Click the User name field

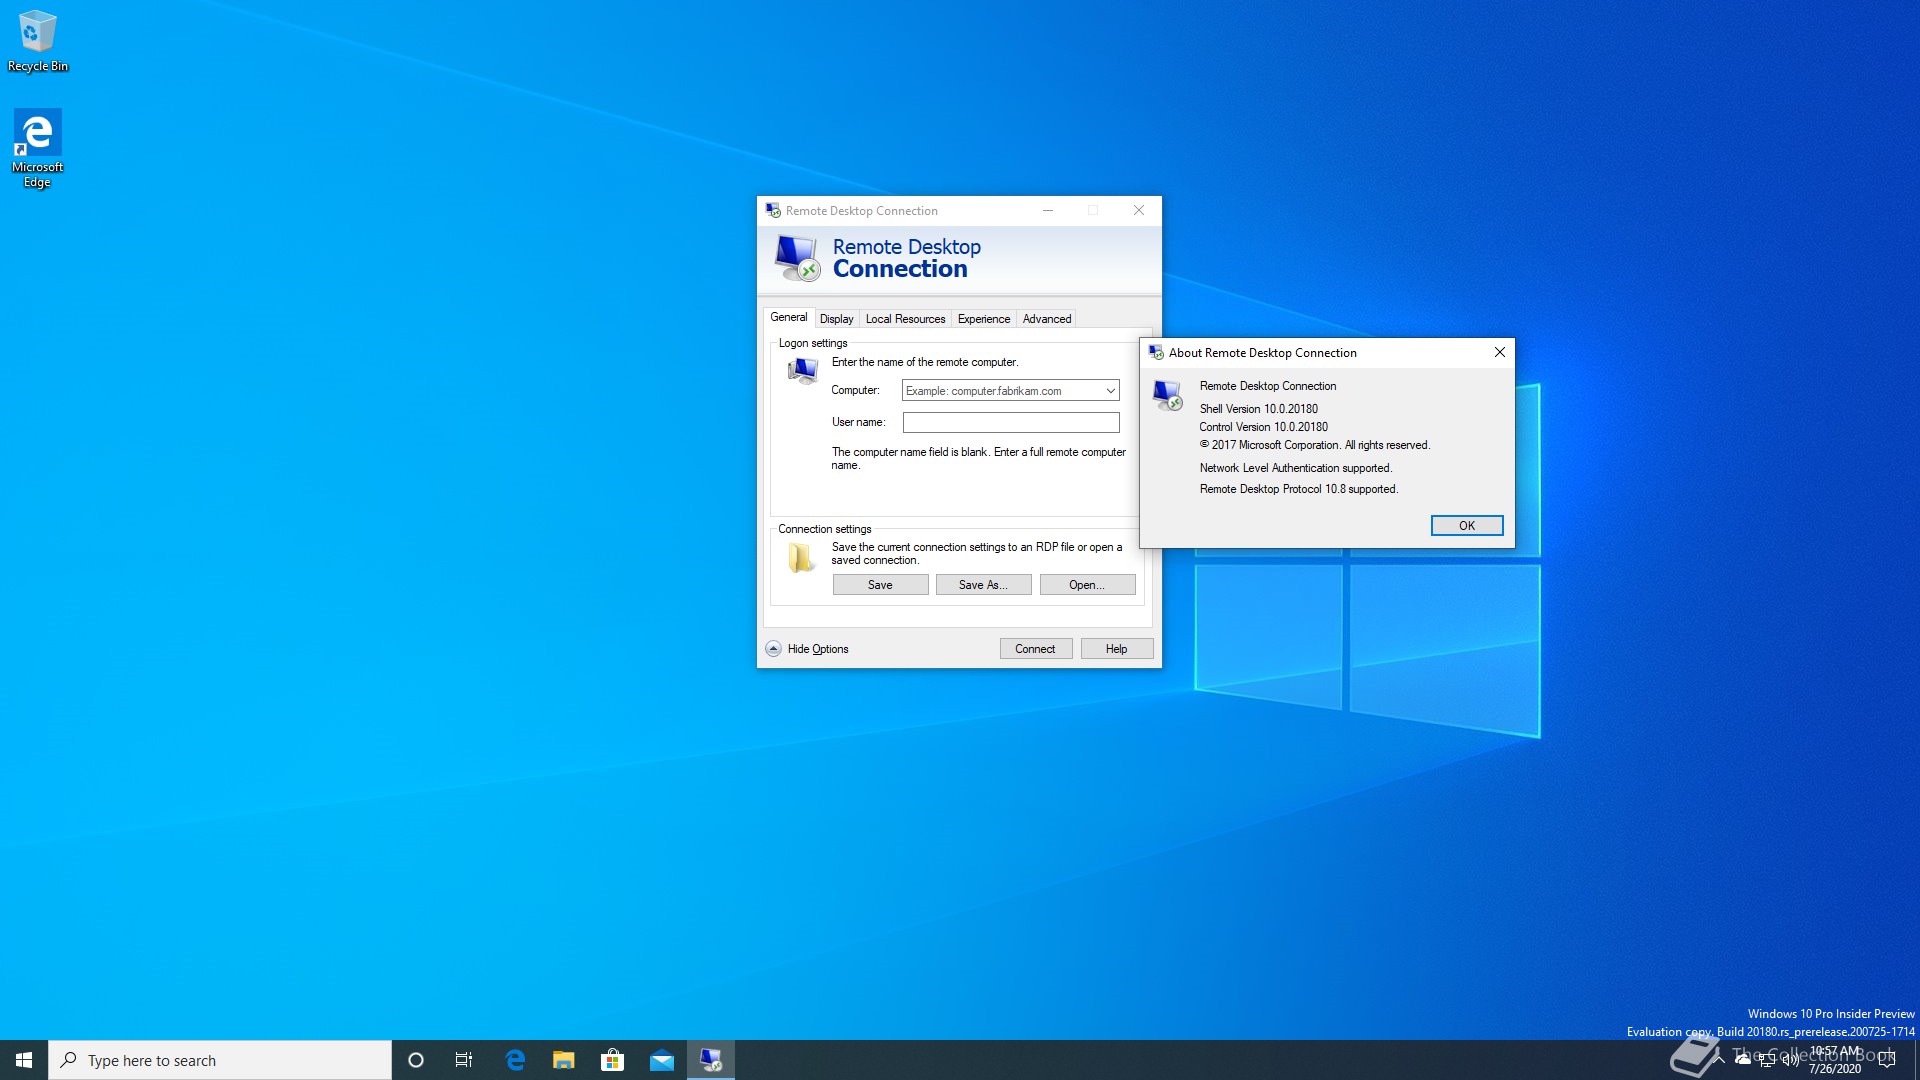[x=1010, y=423]
